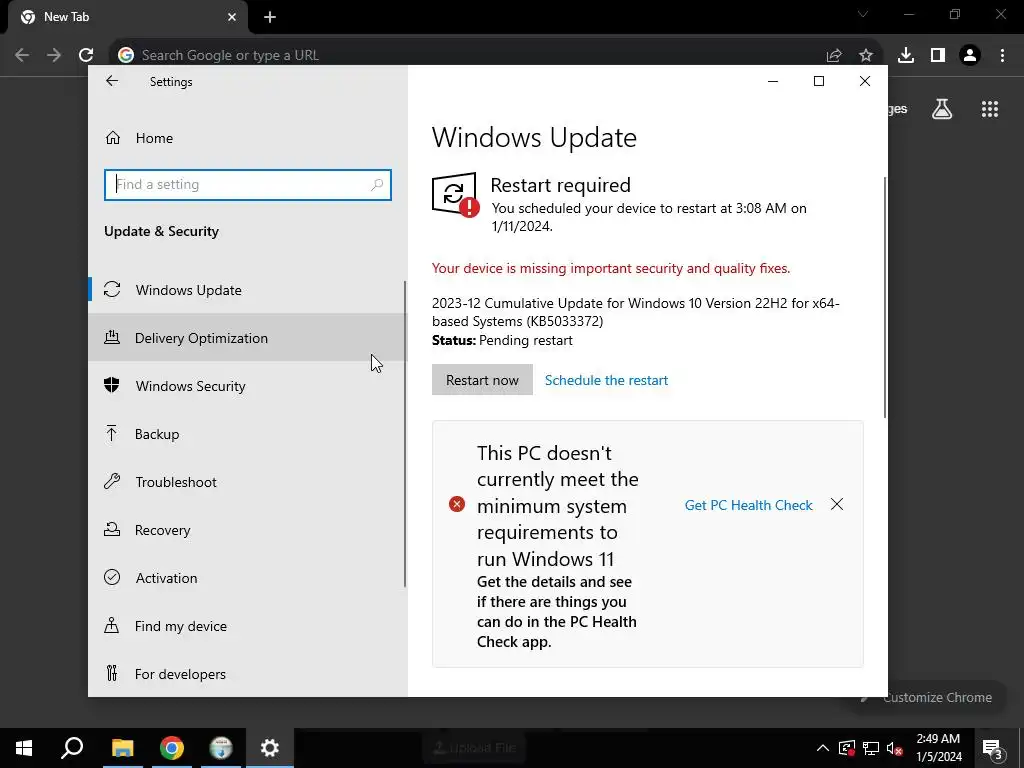Close the New Tab tab
The width and height of the screenshot is (1024, 768).
pyautogui.click(x=232, y=17)
